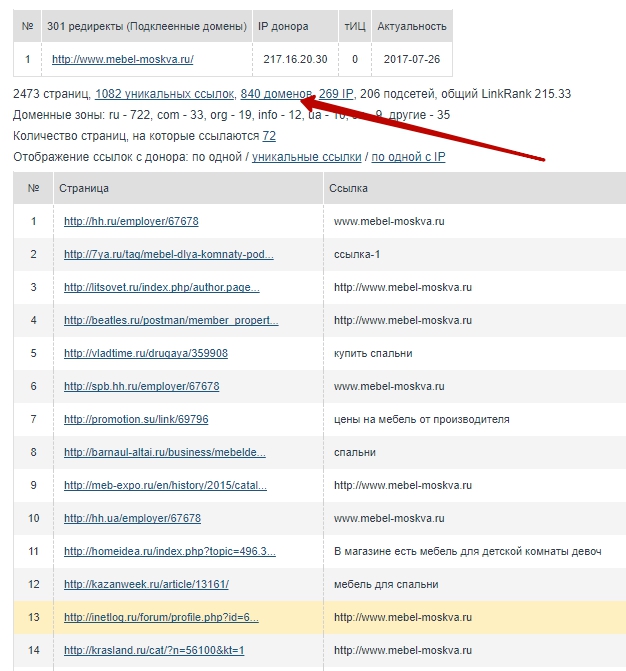Viewport: 626px width, 671px height.
Task: Open the '72' referenced pages count link
Action: click(x=269, y=136)
